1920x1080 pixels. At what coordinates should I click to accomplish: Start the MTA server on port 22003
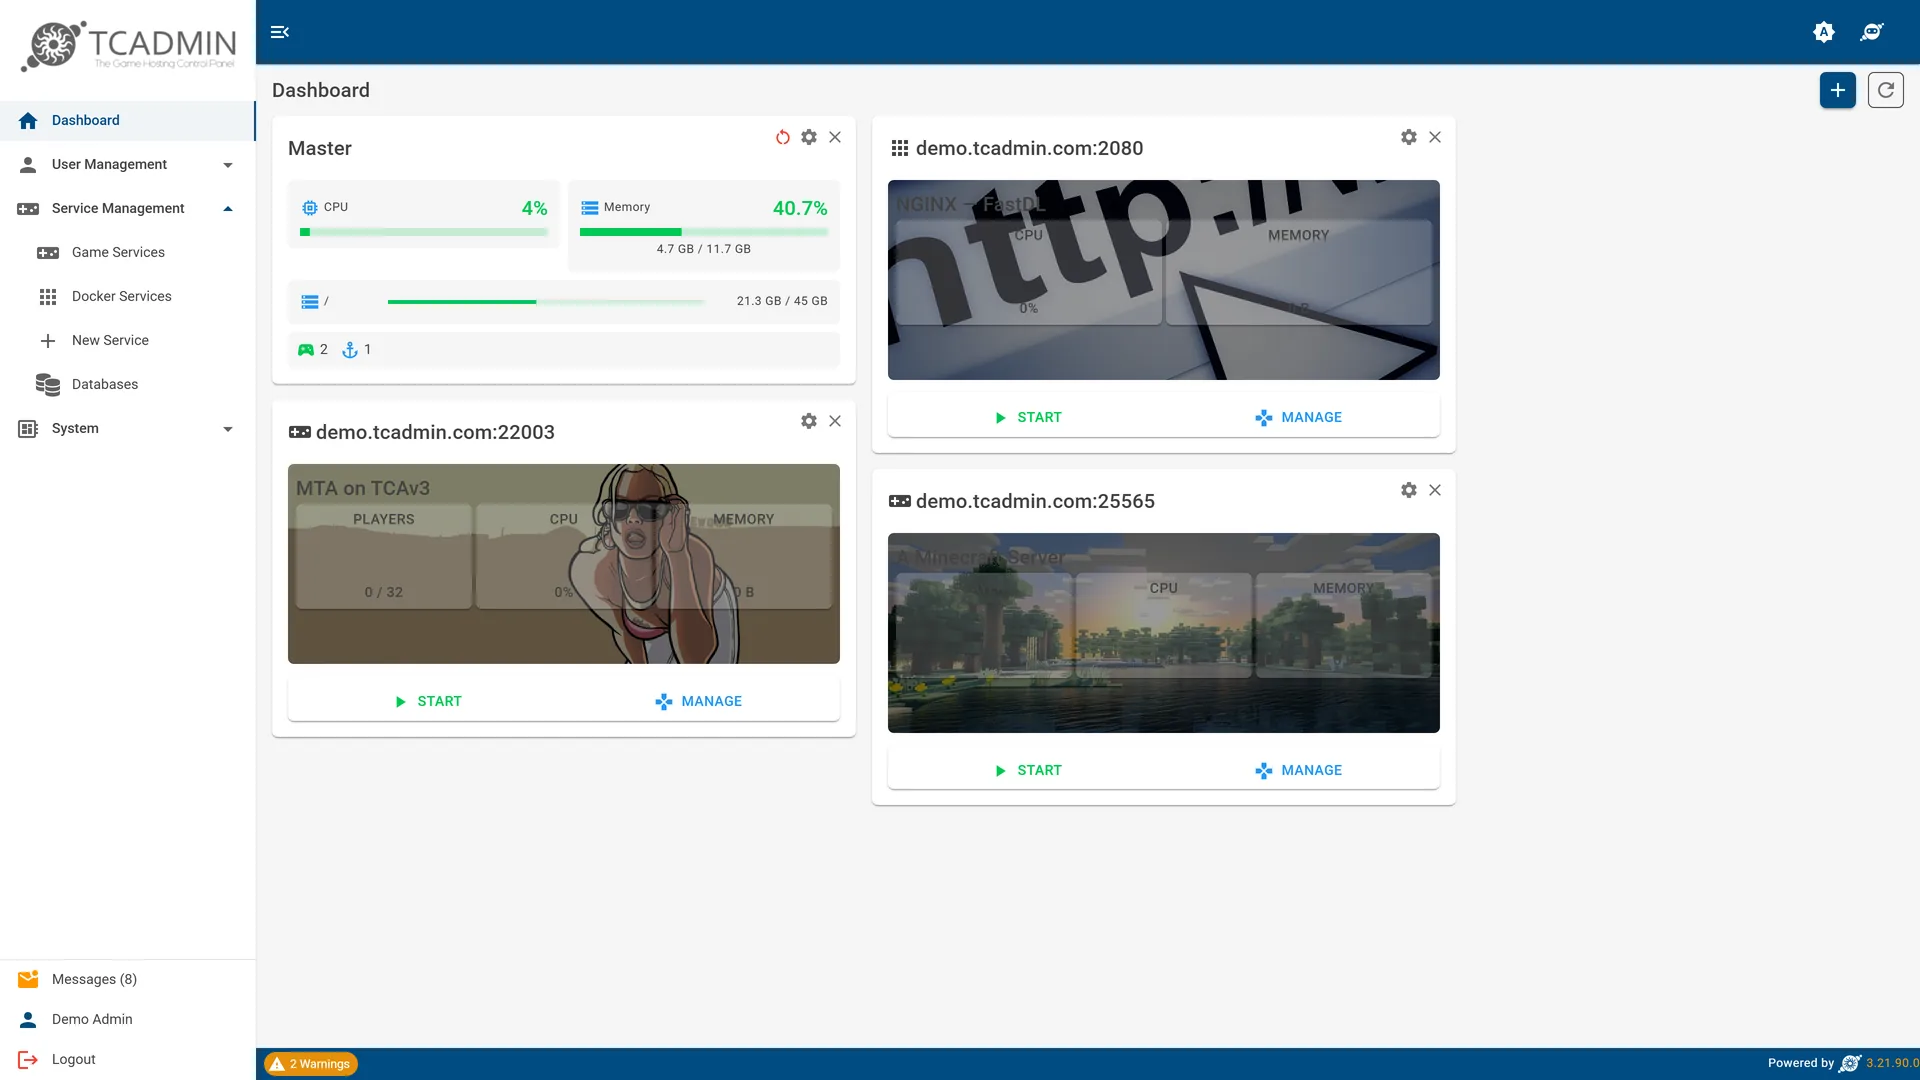click(428, 701)
